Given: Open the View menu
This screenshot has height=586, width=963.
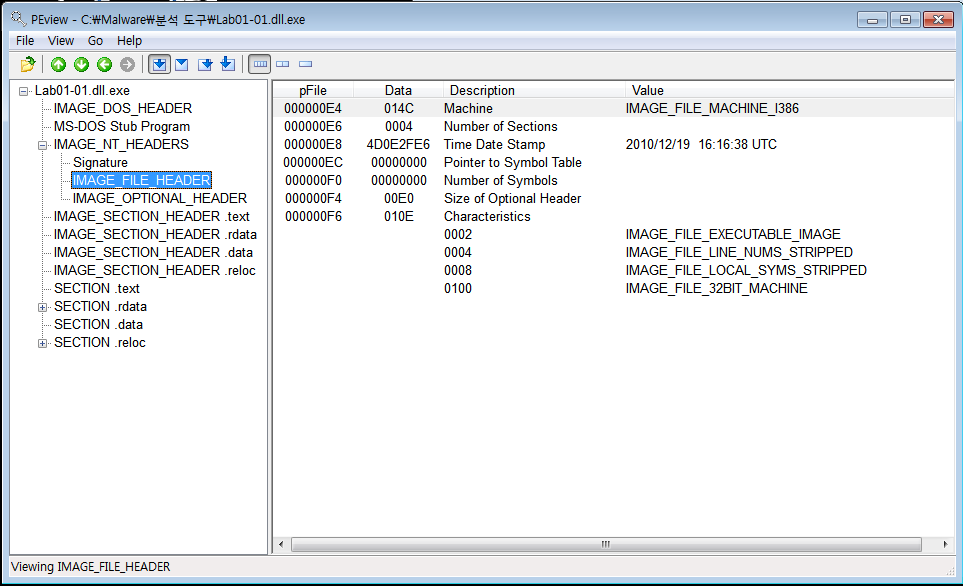Looking at the screenshot, I should click(61, 41).
